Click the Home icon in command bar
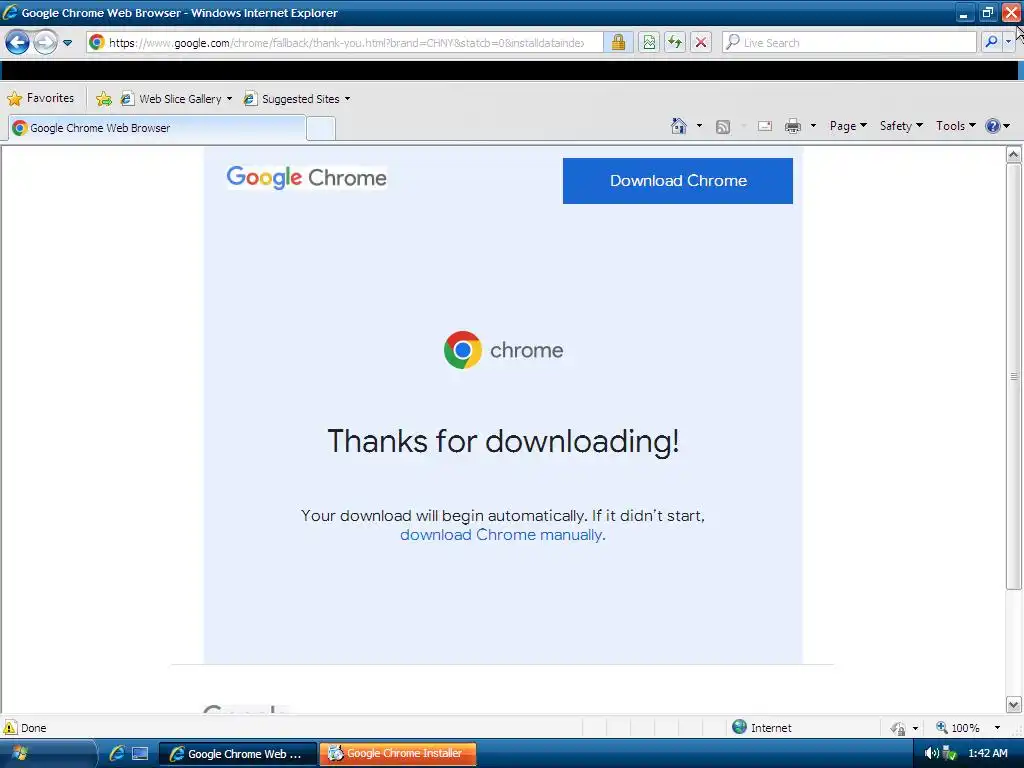 [679, 126]
